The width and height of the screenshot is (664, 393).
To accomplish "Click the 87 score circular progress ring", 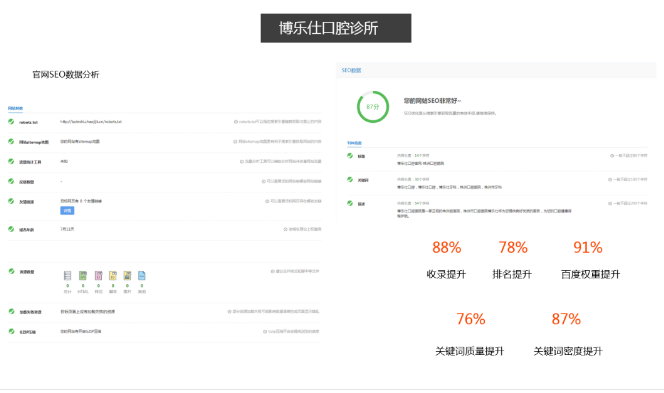I will coord(373,107).
